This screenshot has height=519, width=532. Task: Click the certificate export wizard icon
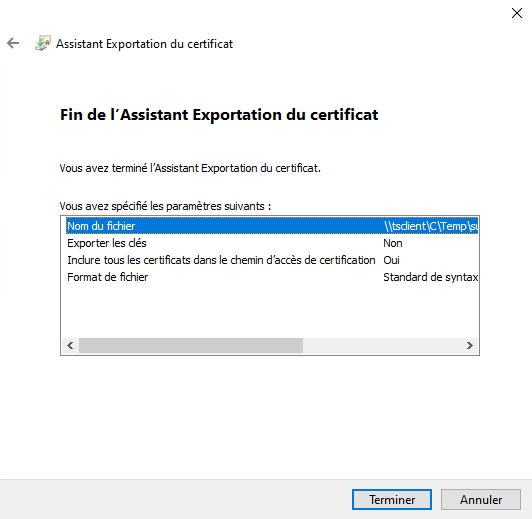click(x=43, y=43)
